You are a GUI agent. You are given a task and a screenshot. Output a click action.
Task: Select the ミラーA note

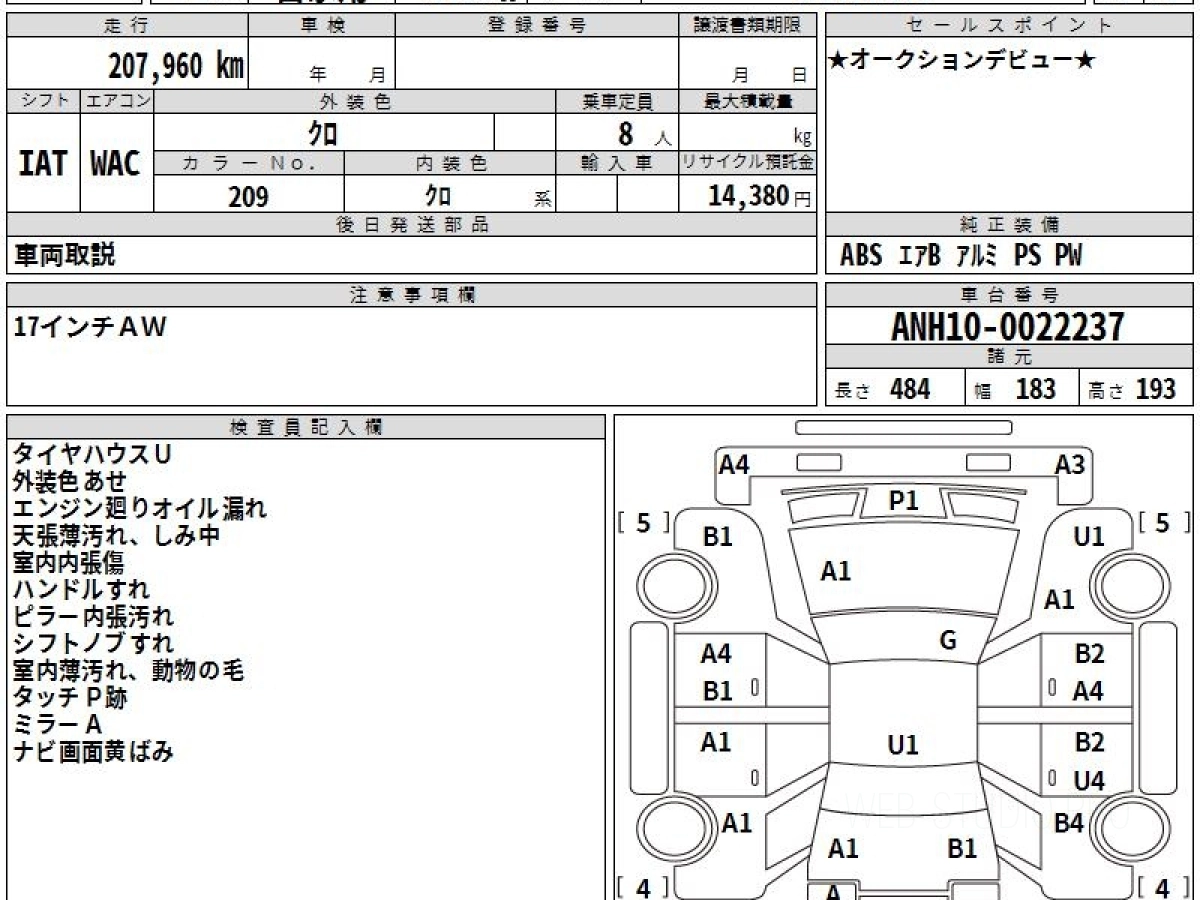(x=58, y=725)
